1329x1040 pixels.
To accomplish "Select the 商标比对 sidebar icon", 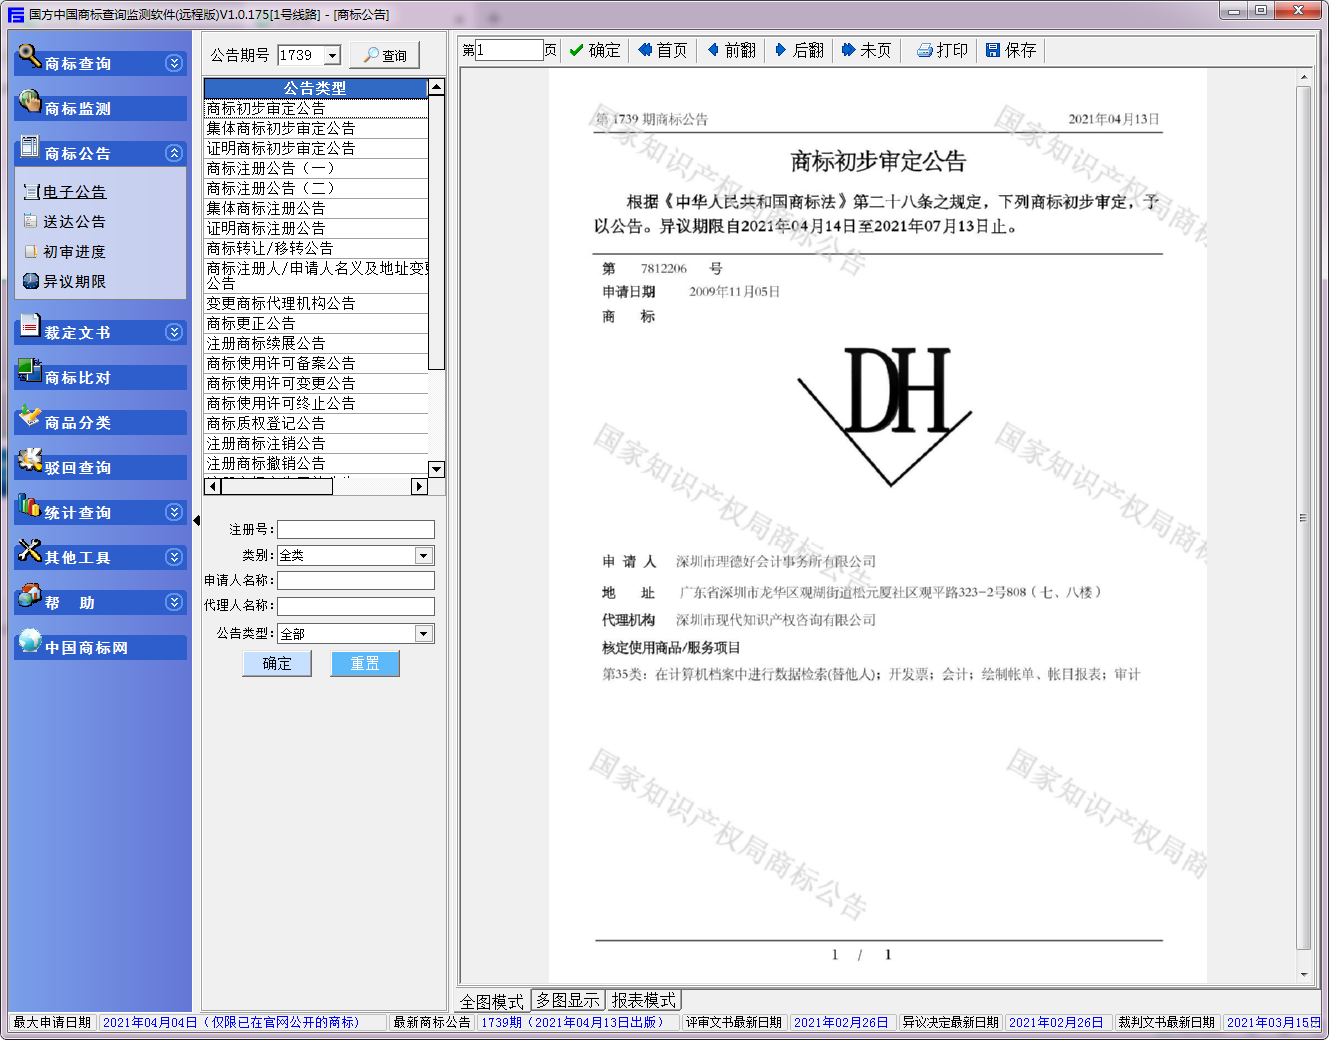I will 29,371.
